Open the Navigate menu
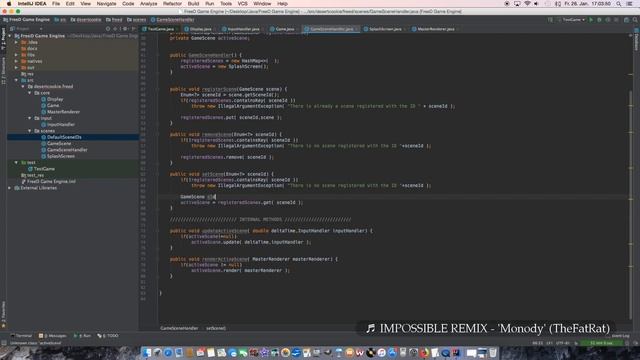The image size is (640, 360). (106, 4)
